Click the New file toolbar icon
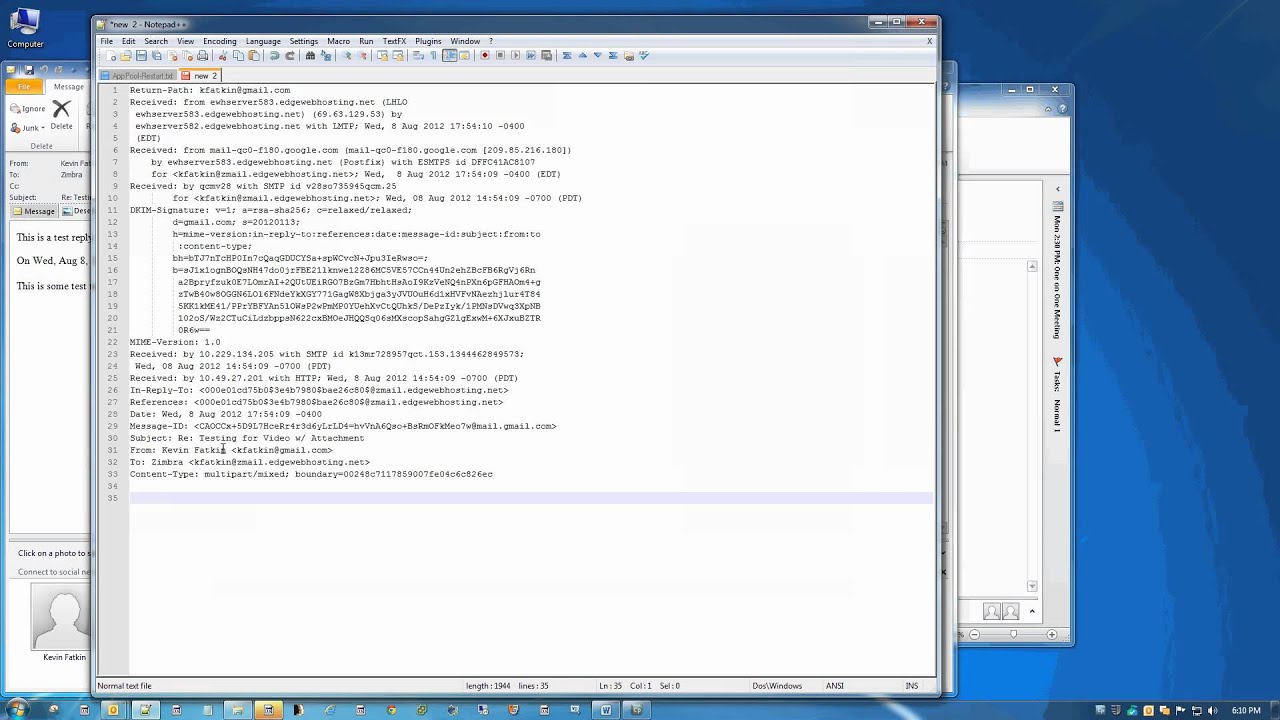 [x=110, y=55]
